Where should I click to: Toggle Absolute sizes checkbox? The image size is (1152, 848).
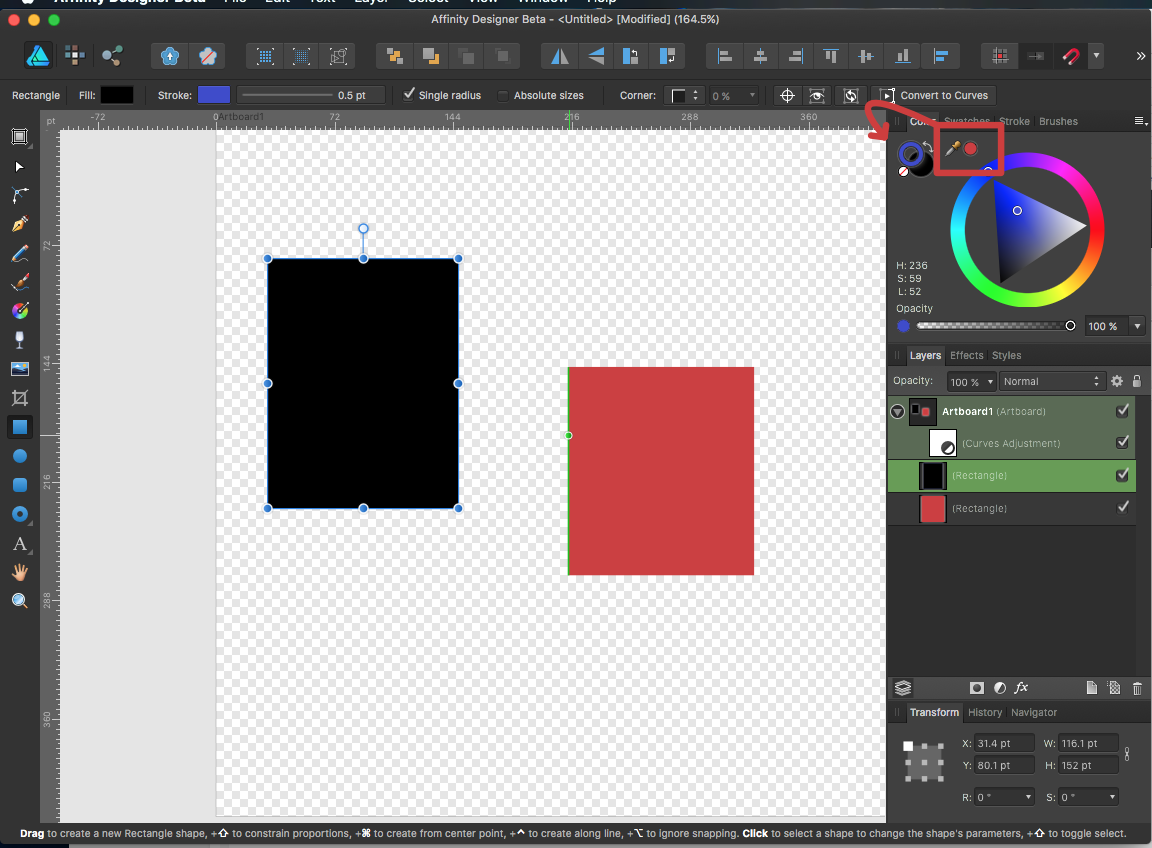pyautogui.click(x=503, y=96)
